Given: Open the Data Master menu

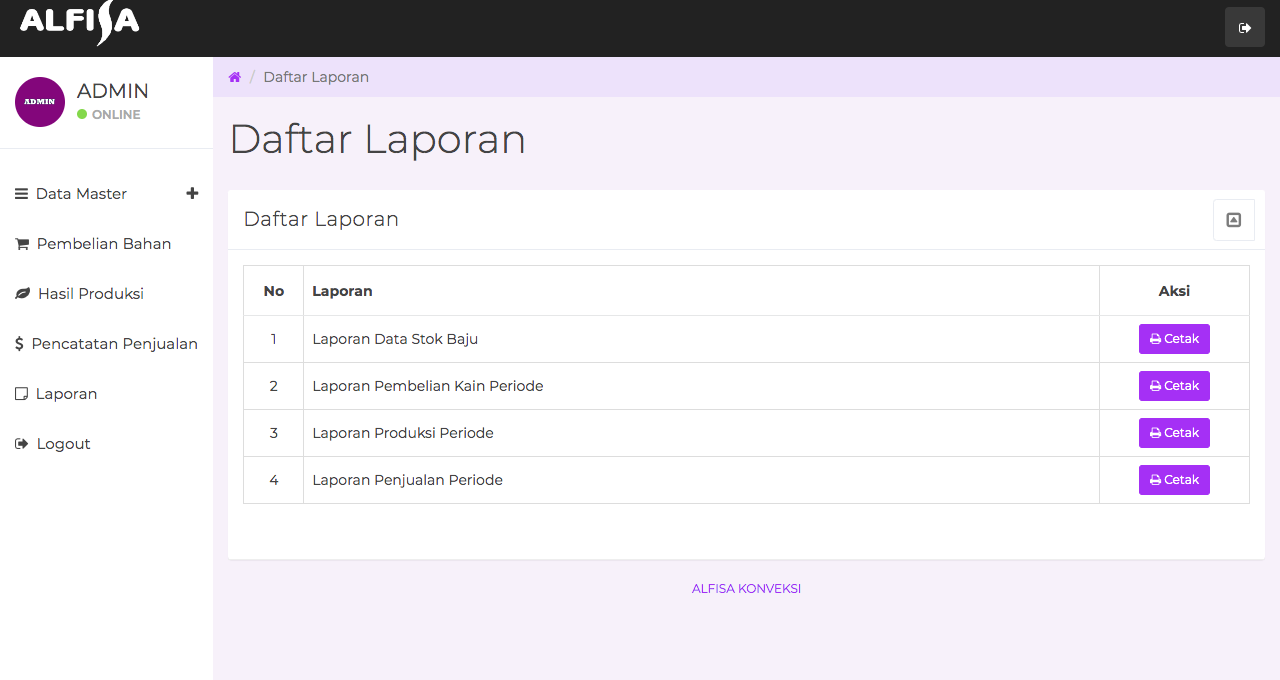Looking at the screenshot, I should click(x=81, y=194).
